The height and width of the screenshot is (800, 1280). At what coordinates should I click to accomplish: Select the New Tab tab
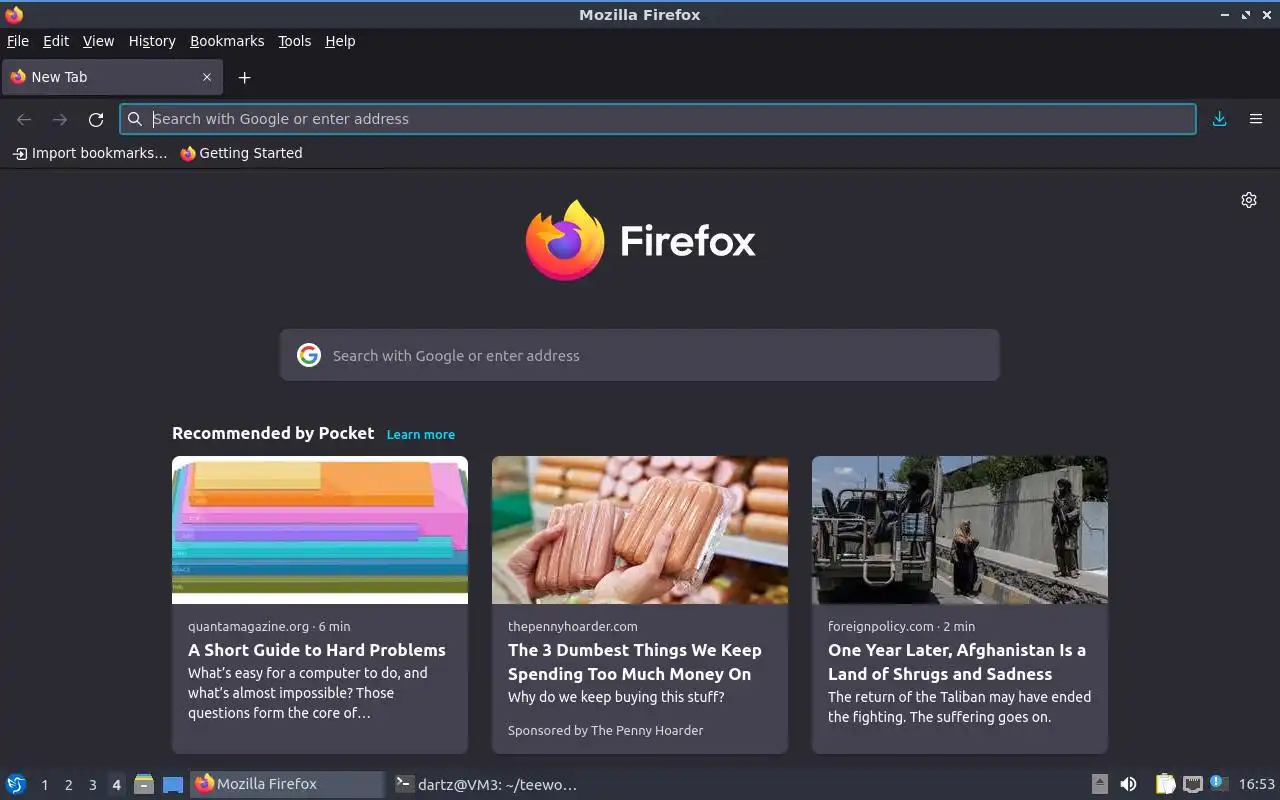(x=112, y=77)
